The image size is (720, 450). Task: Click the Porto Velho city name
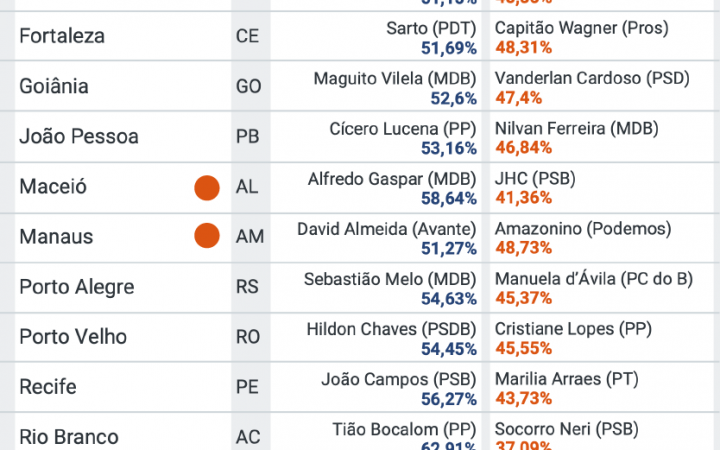[x=73, y=337]
